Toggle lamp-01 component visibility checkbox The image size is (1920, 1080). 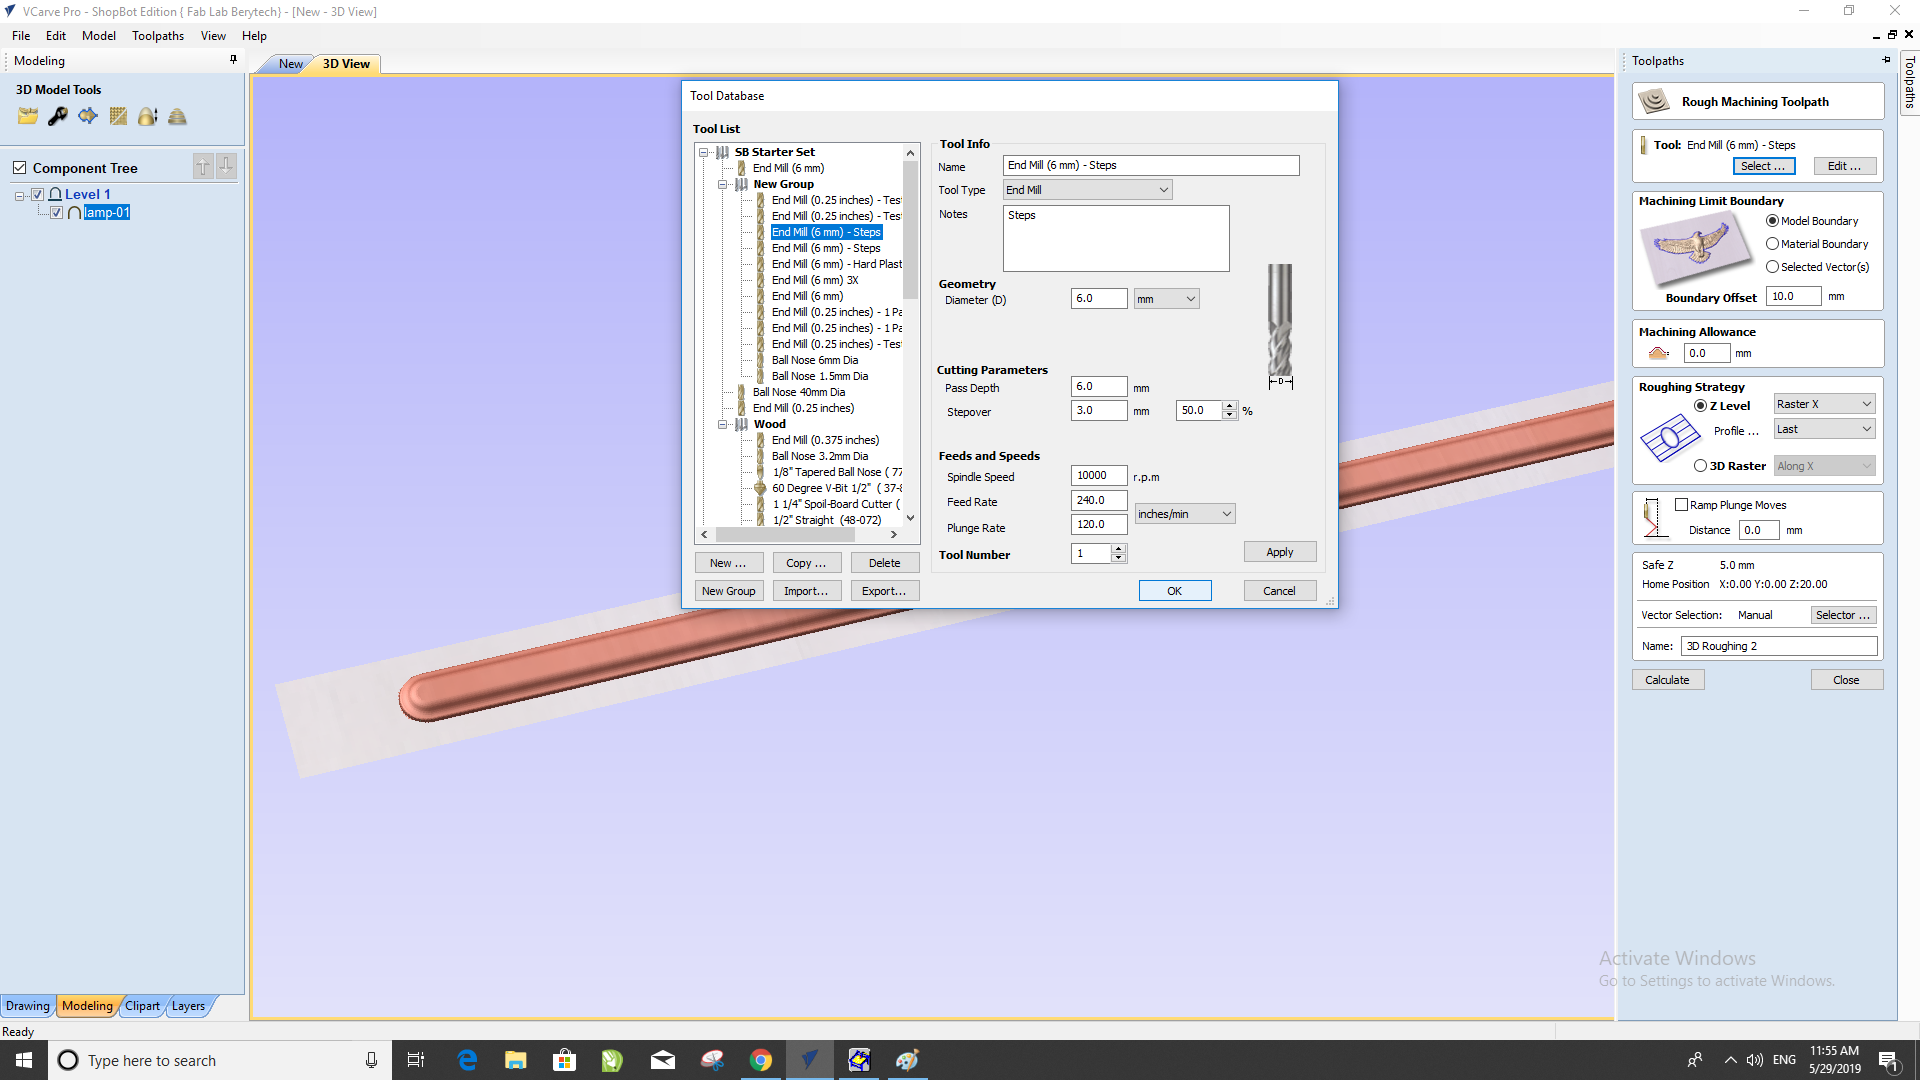(x=57, y=212)
